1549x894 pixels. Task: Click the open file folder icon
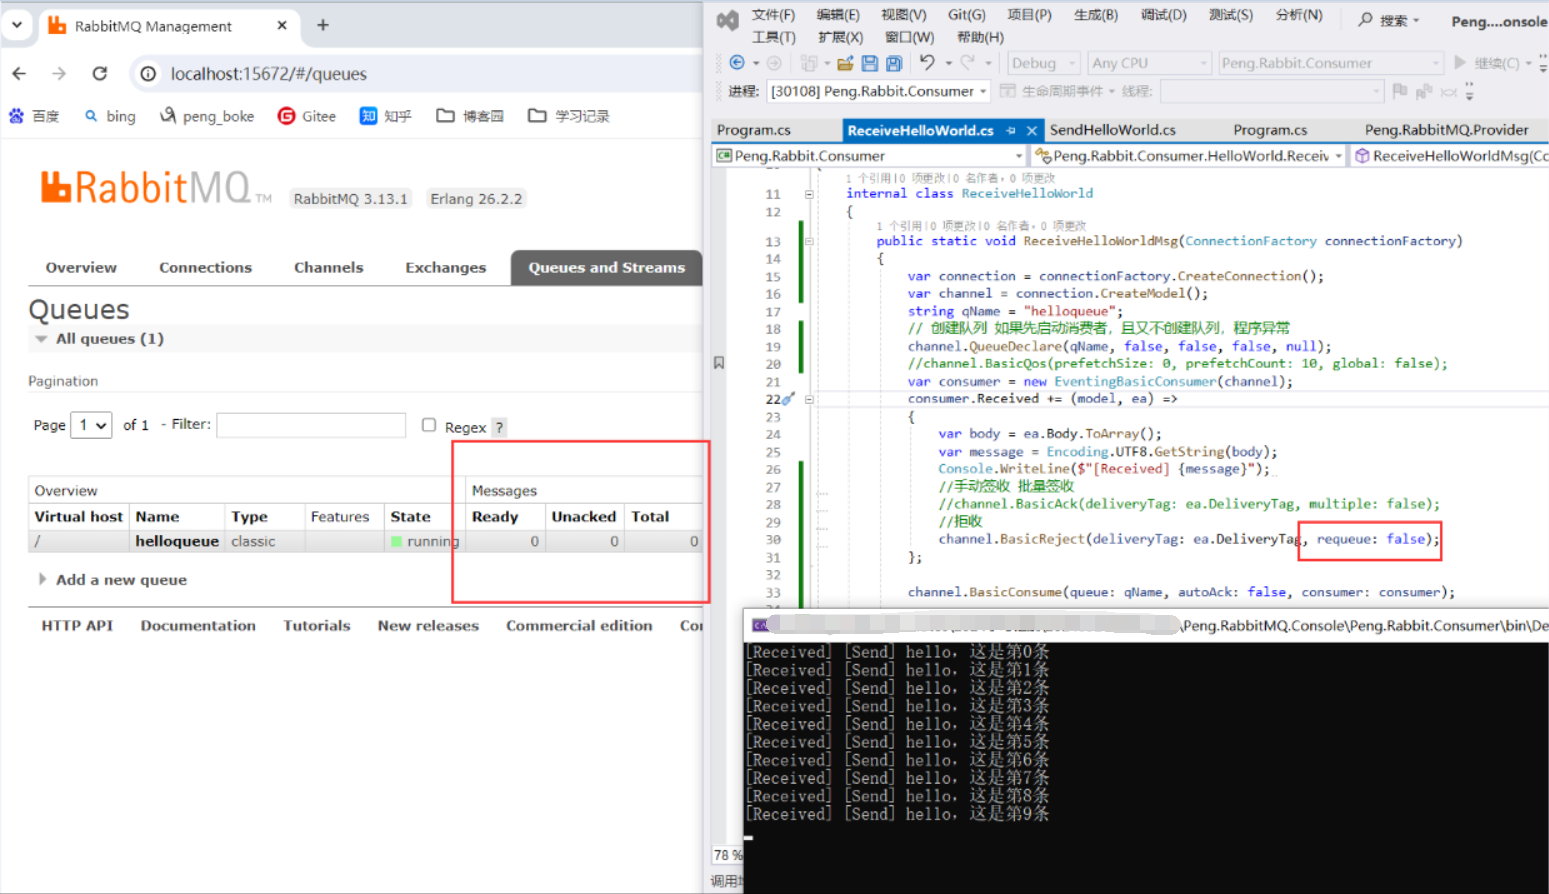[845, 63]
